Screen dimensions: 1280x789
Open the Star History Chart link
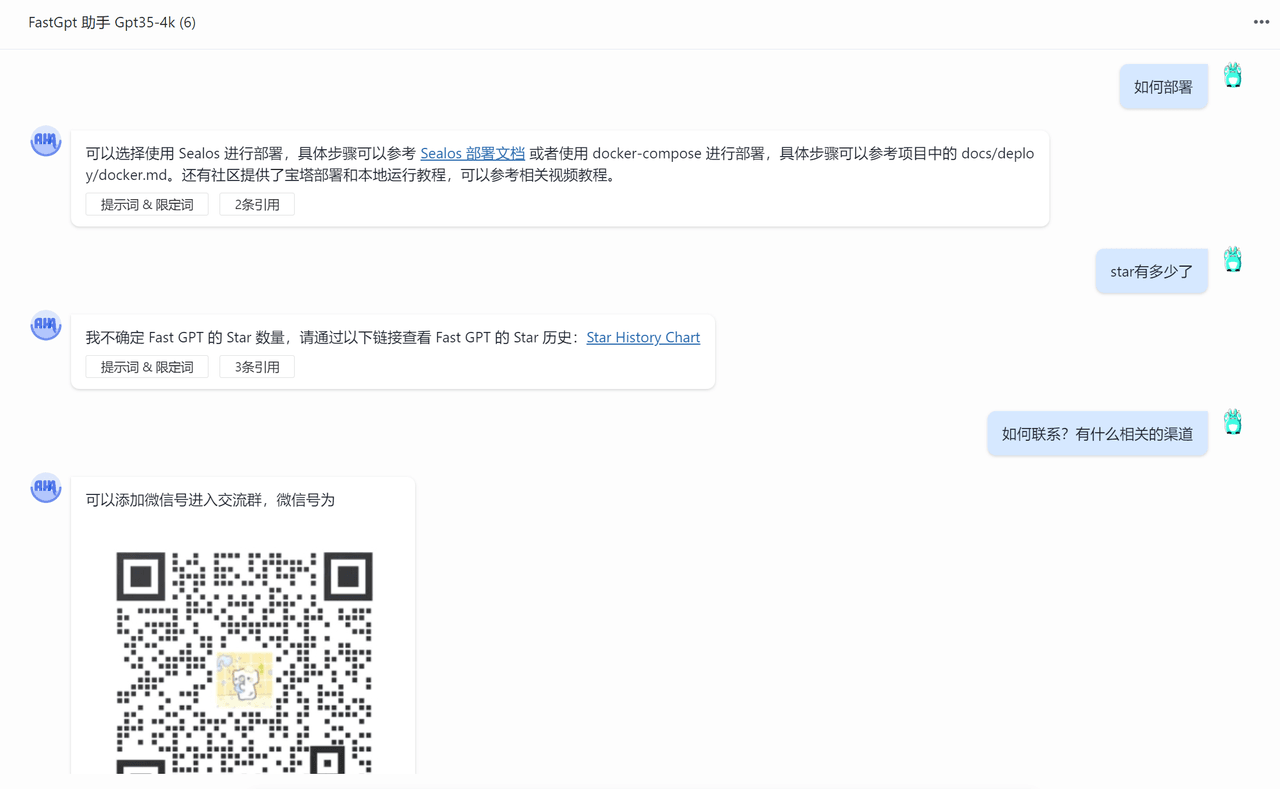pyautogui.click(x=643, y=337)
